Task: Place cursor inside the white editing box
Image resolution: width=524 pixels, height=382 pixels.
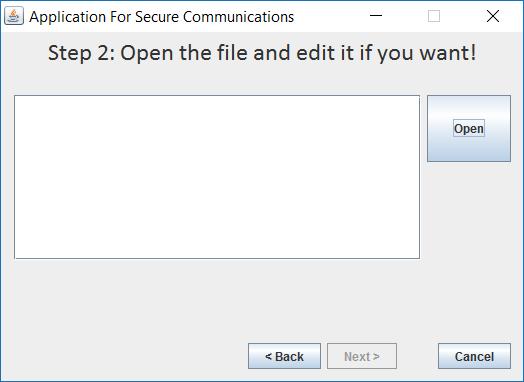Action: click(x=217, y=177)
